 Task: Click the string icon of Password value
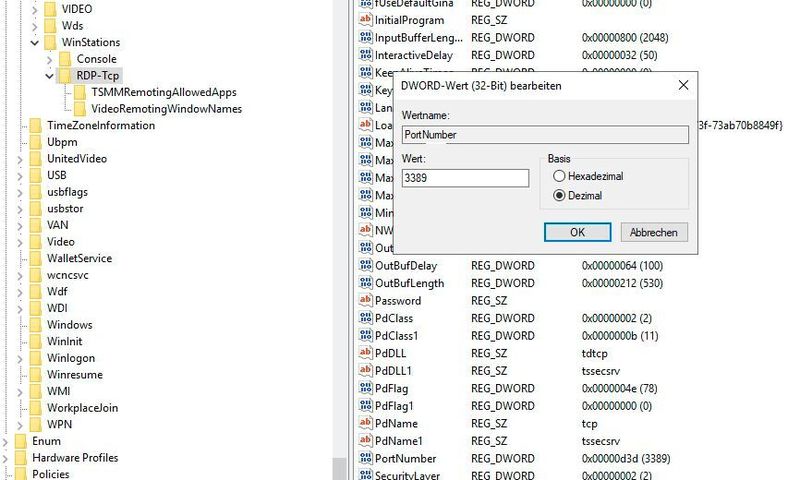click(365, 300)
